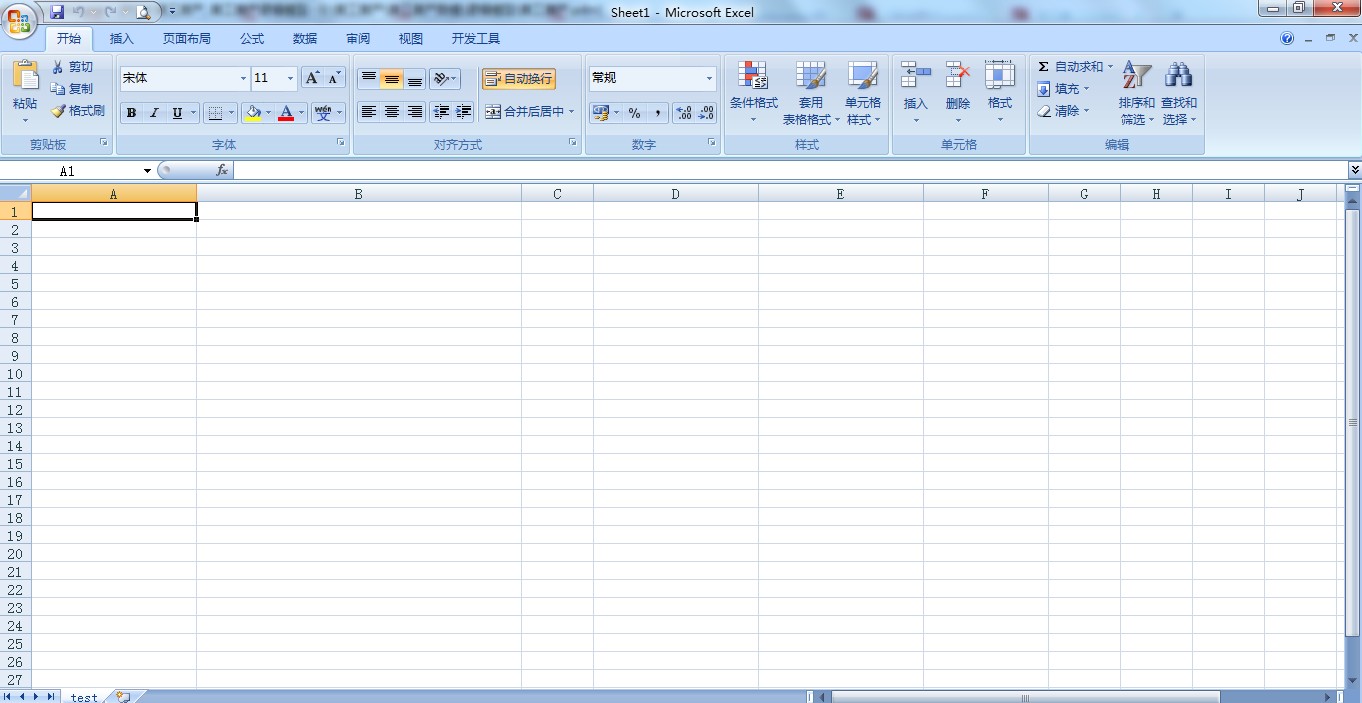The image size is (1362, 703).
Task: Toggle Italic formatting
Action: [154, 113]
